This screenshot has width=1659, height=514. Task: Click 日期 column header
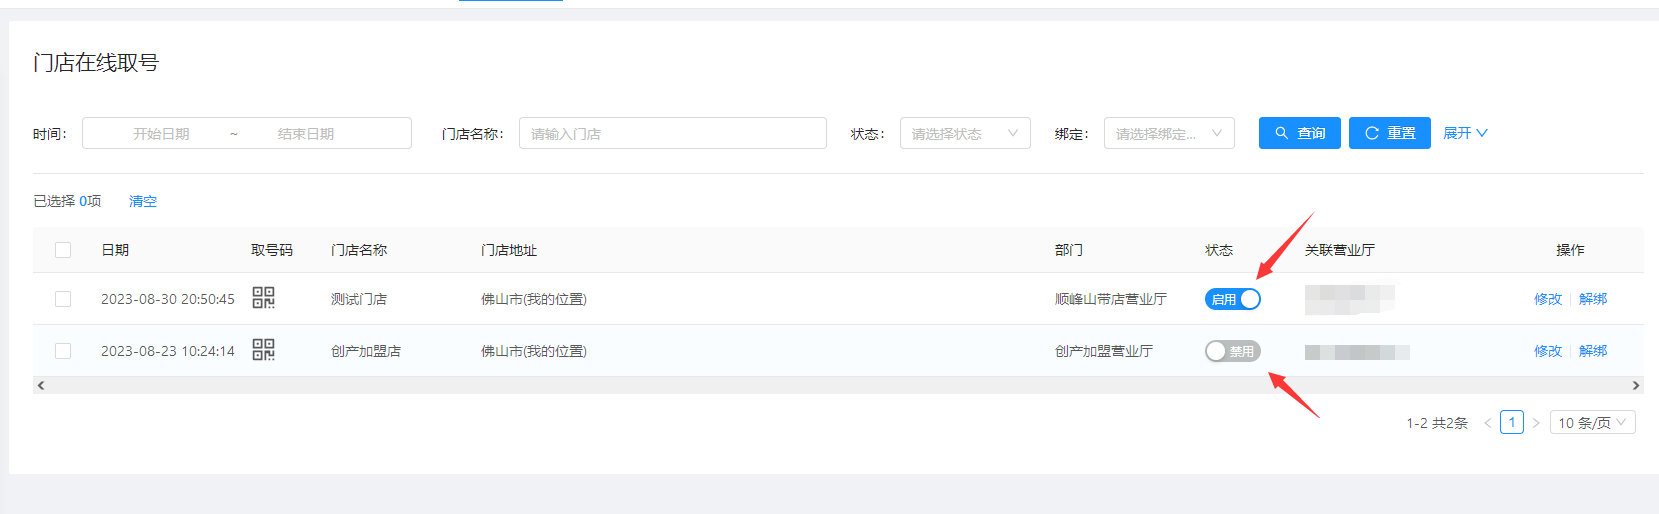tap(115, 250)
